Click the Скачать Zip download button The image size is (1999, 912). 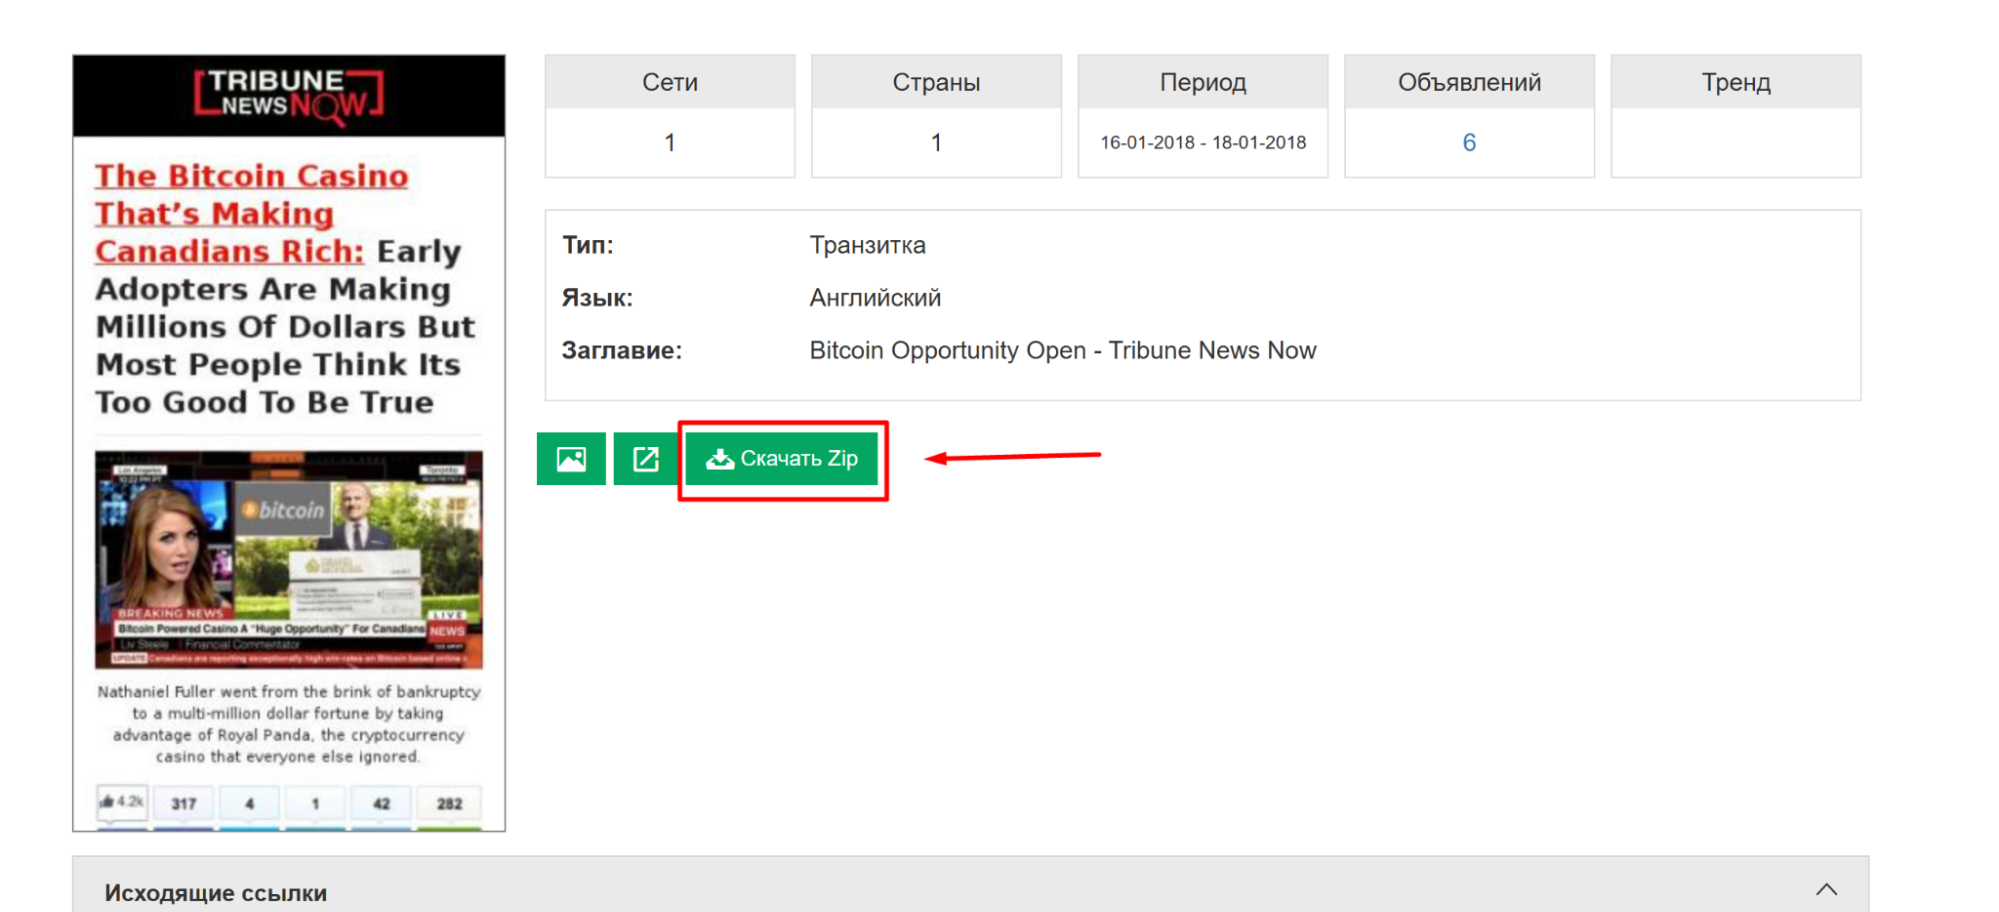coord(782,459)
